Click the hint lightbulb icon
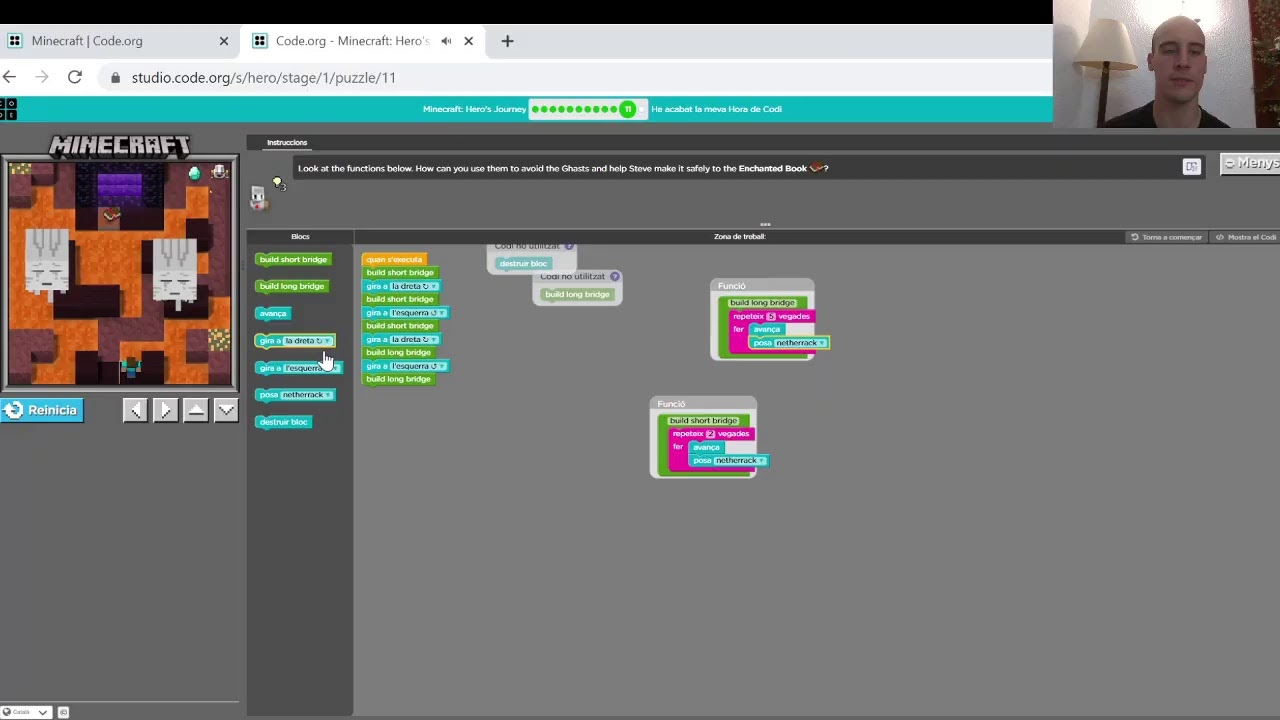Screen dimensions: 1280x720 (x=278, y=183)
